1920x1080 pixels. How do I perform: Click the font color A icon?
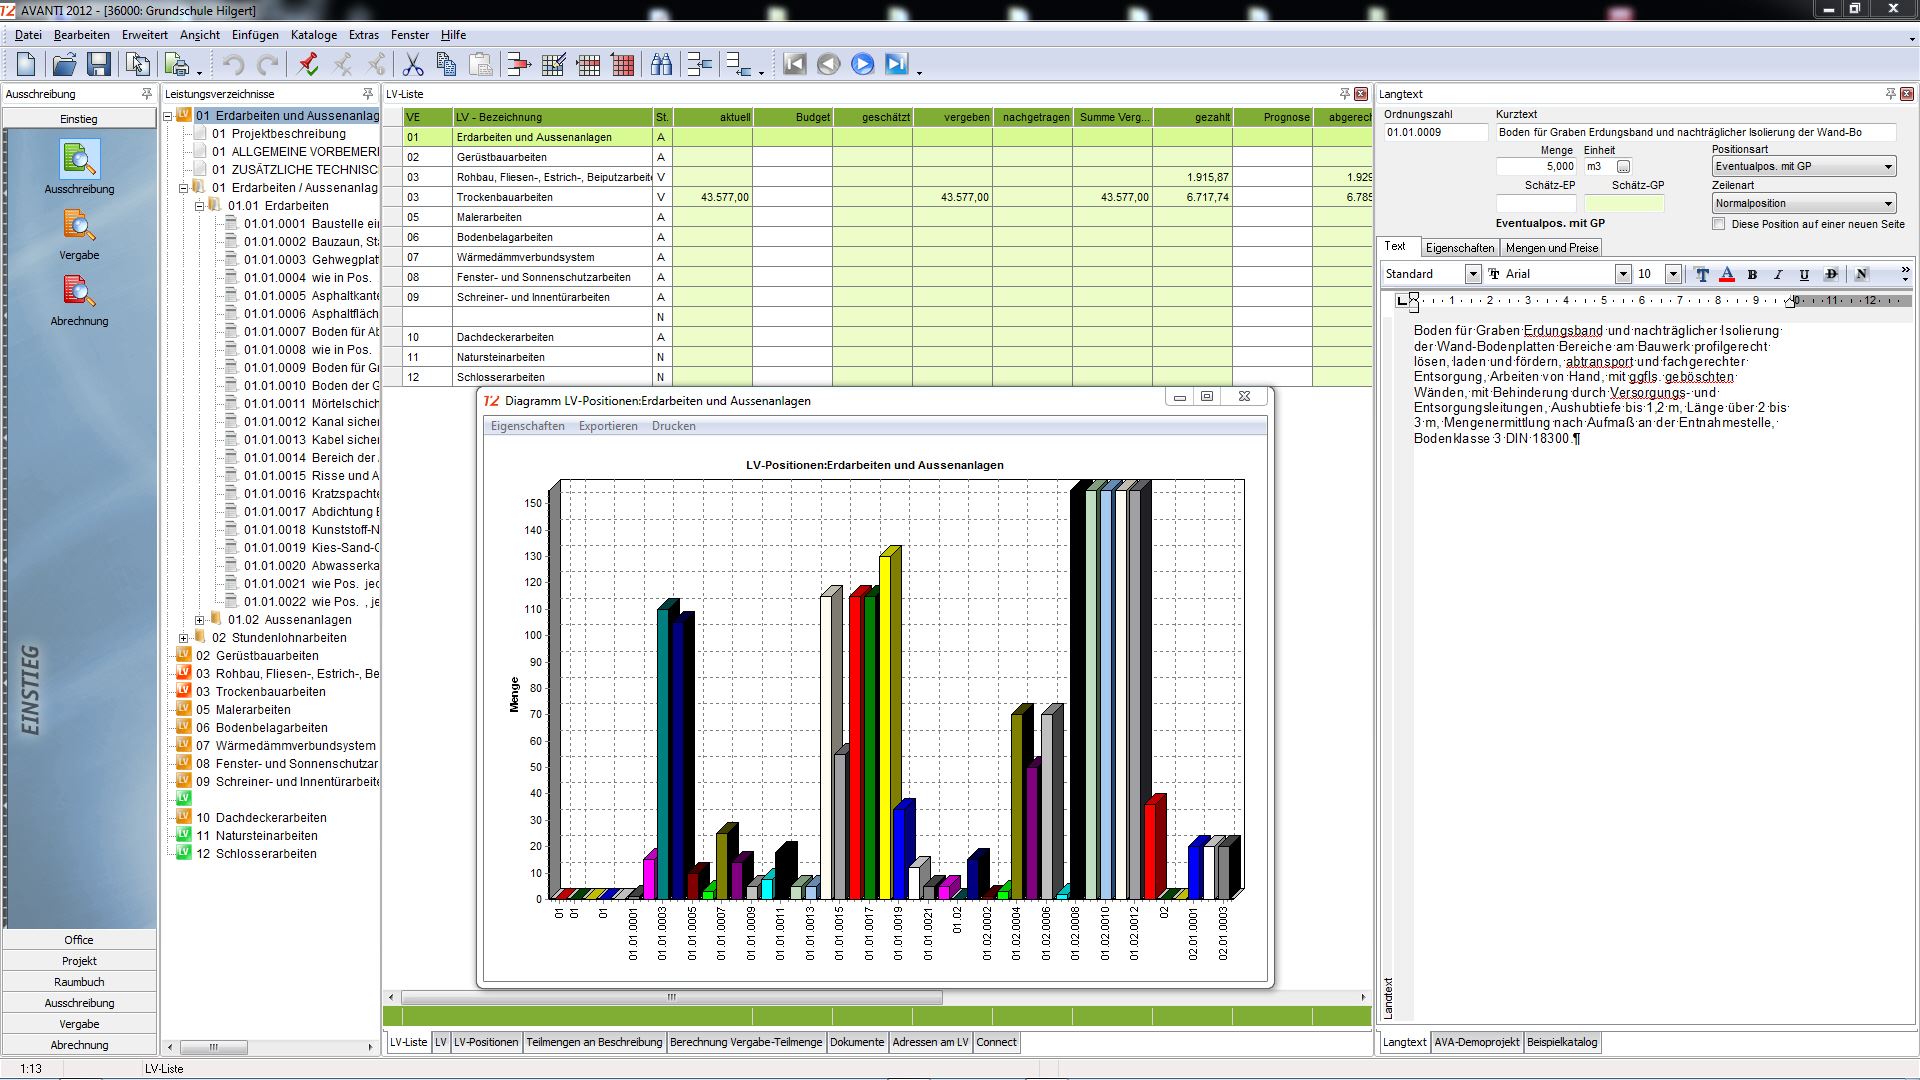pos(1727,274)
